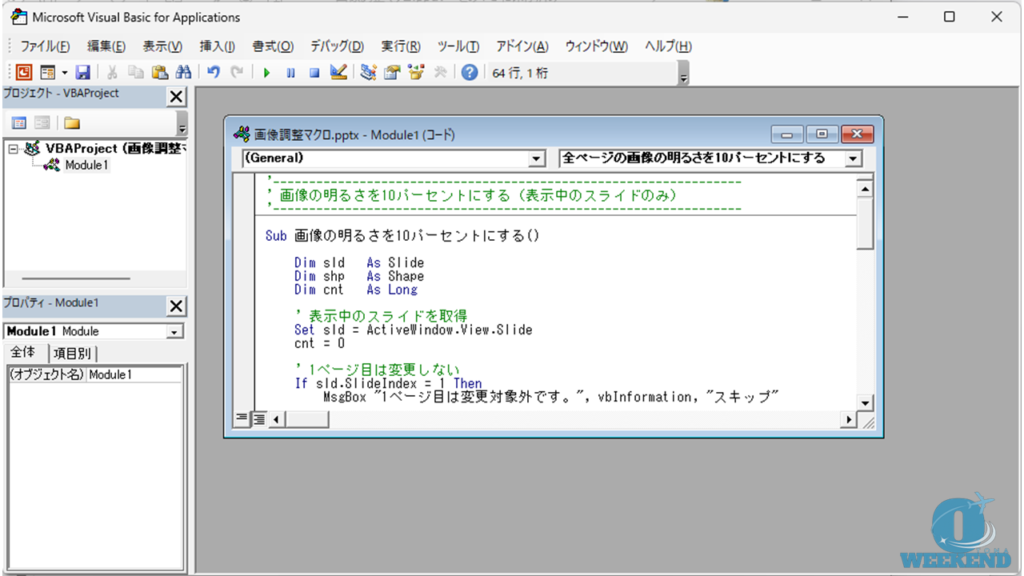Open デバッグ(D) menu
1024x576 pixels.
[337, 46]
